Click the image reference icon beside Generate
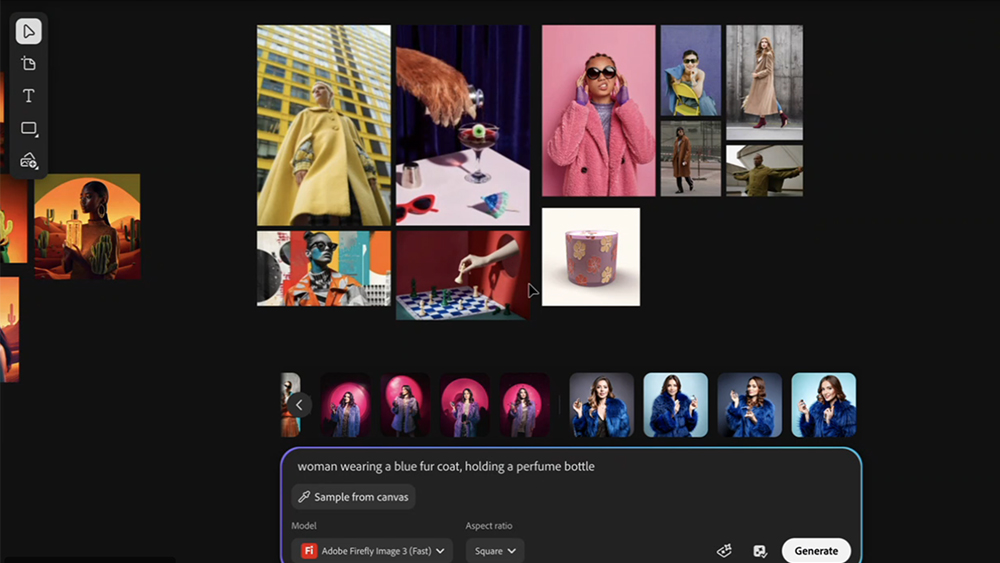 click(x=760, y=551)
